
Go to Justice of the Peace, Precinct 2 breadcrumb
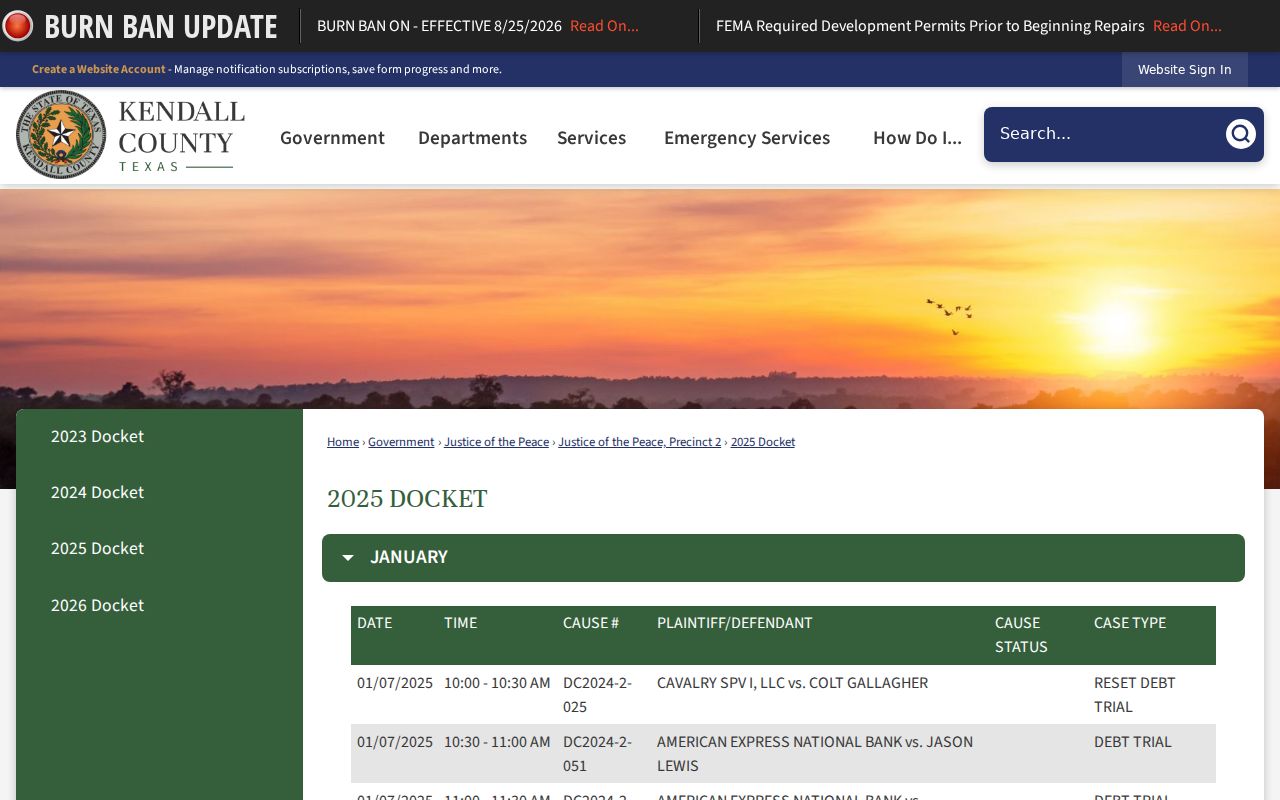pos(640,442)
